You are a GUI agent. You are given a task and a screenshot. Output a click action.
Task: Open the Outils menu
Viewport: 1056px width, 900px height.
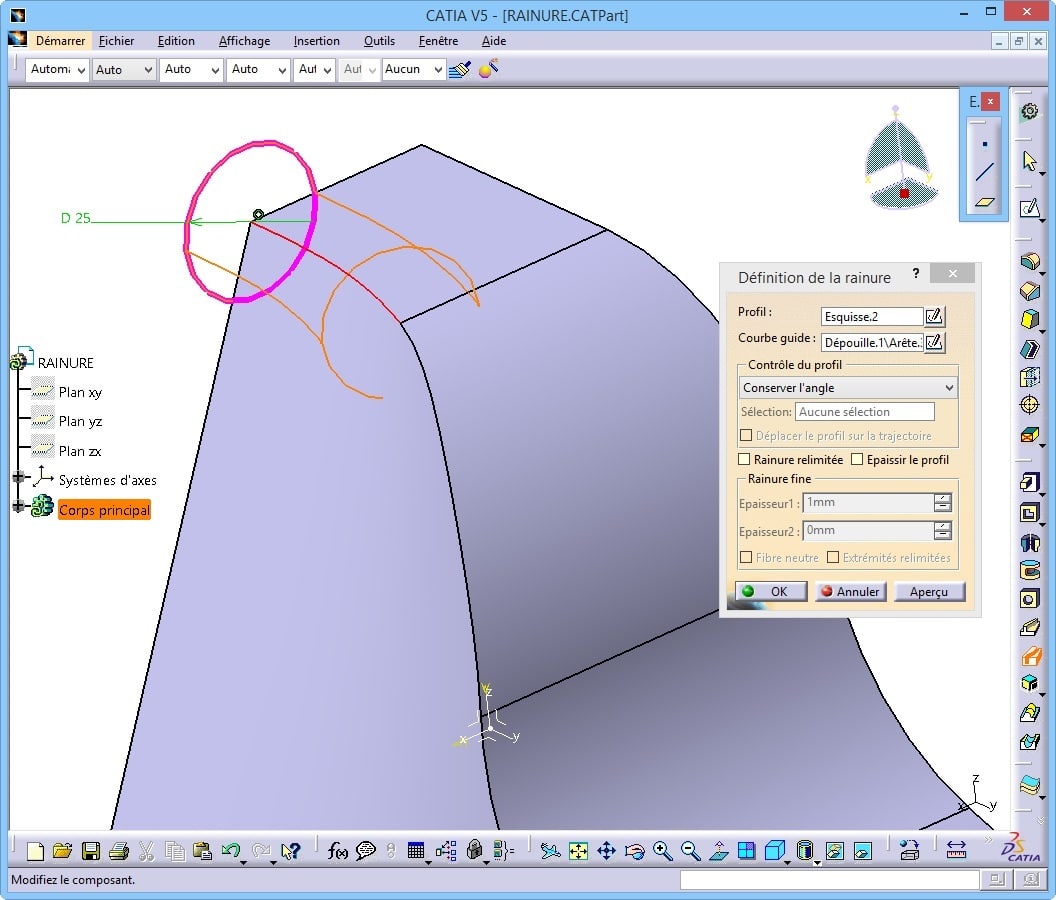coord(379,41)
